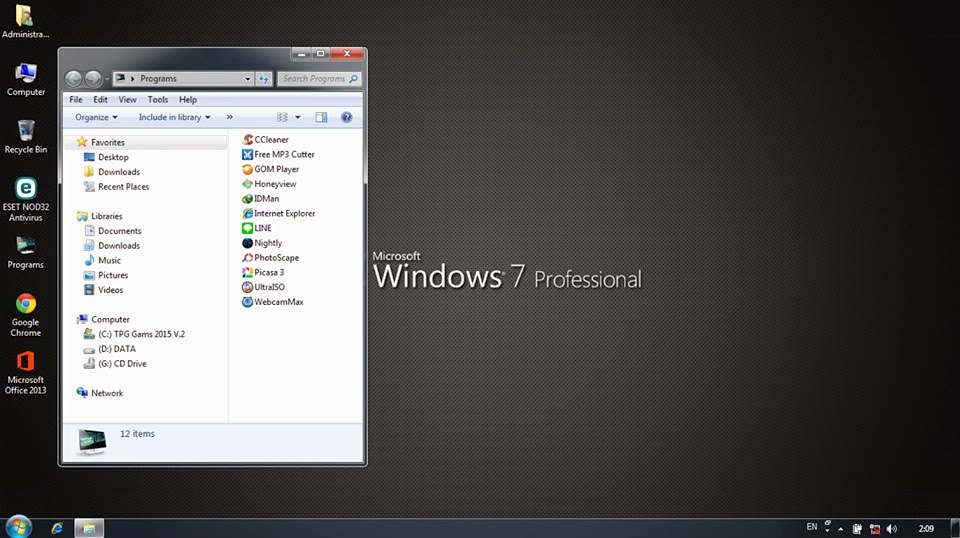
Task: Select Libraries in the navigation pane
Action: pyautogui.click(x=99, y=216)
